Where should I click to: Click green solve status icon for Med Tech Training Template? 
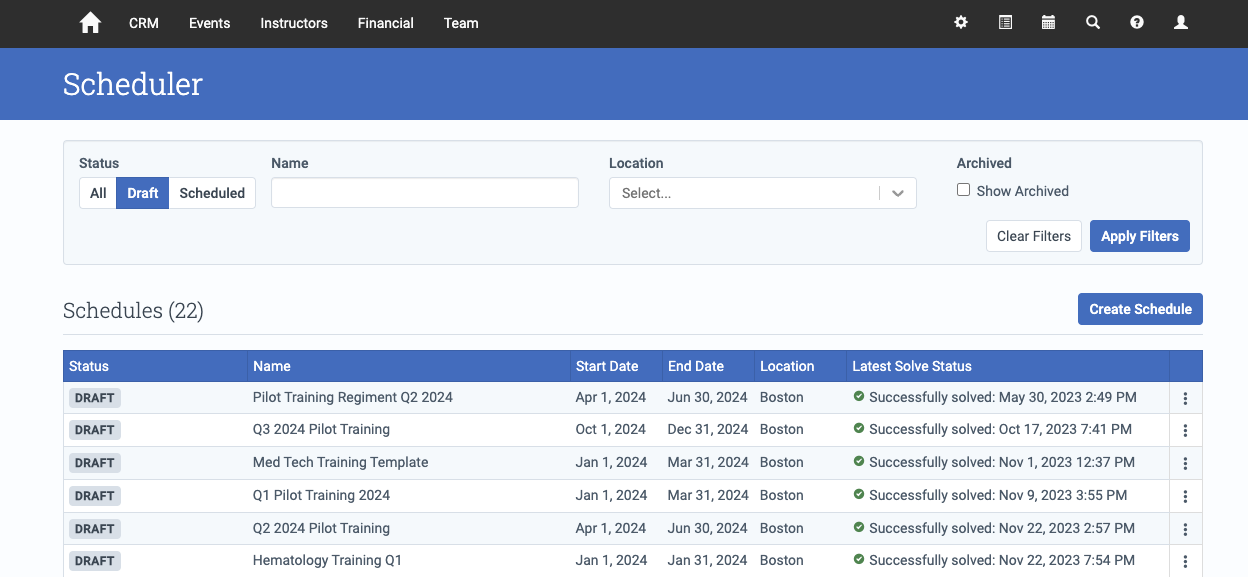pos(858,462)
